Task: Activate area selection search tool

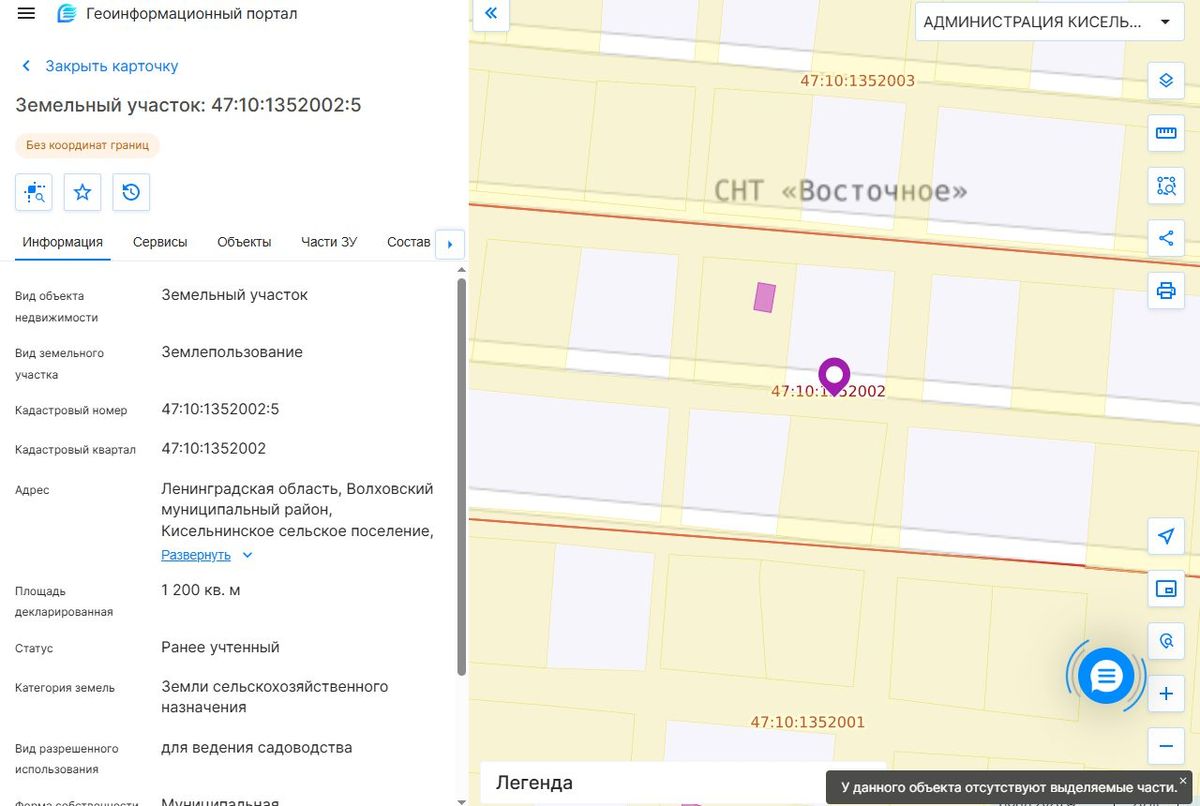Action: coord(1166,185)
